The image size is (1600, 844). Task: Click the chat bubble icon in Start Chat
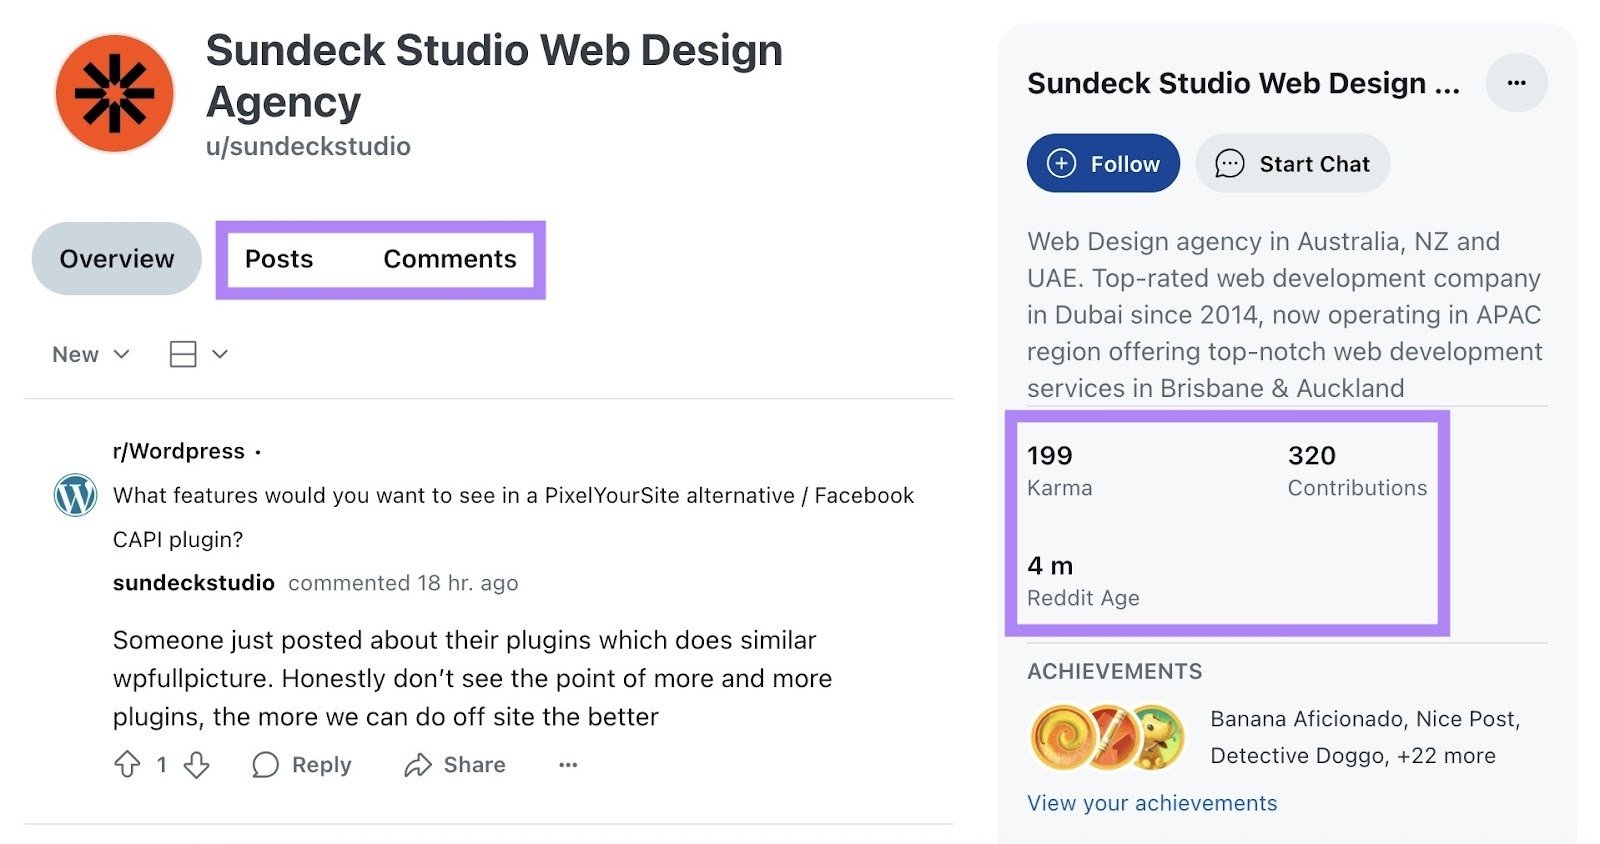pos(1230,163)
